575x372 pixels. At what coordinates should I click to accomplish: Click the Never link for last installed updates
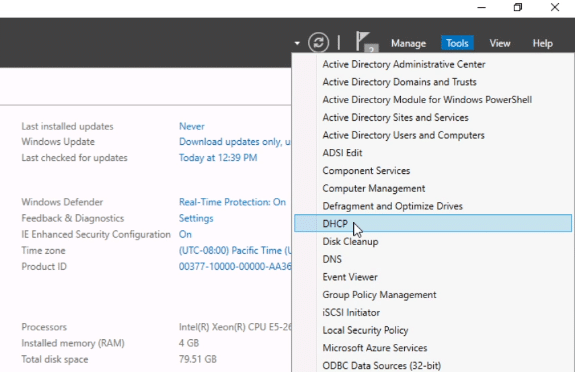point(191,126)
